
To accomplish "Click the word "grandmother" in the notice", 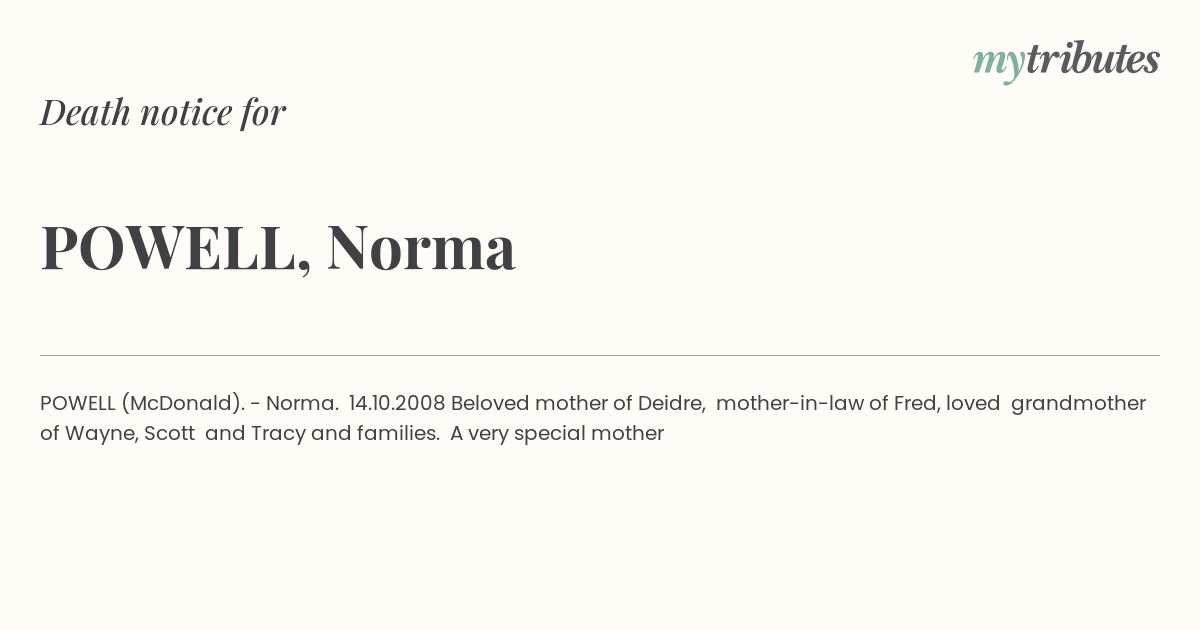I will pos(1078,404).
